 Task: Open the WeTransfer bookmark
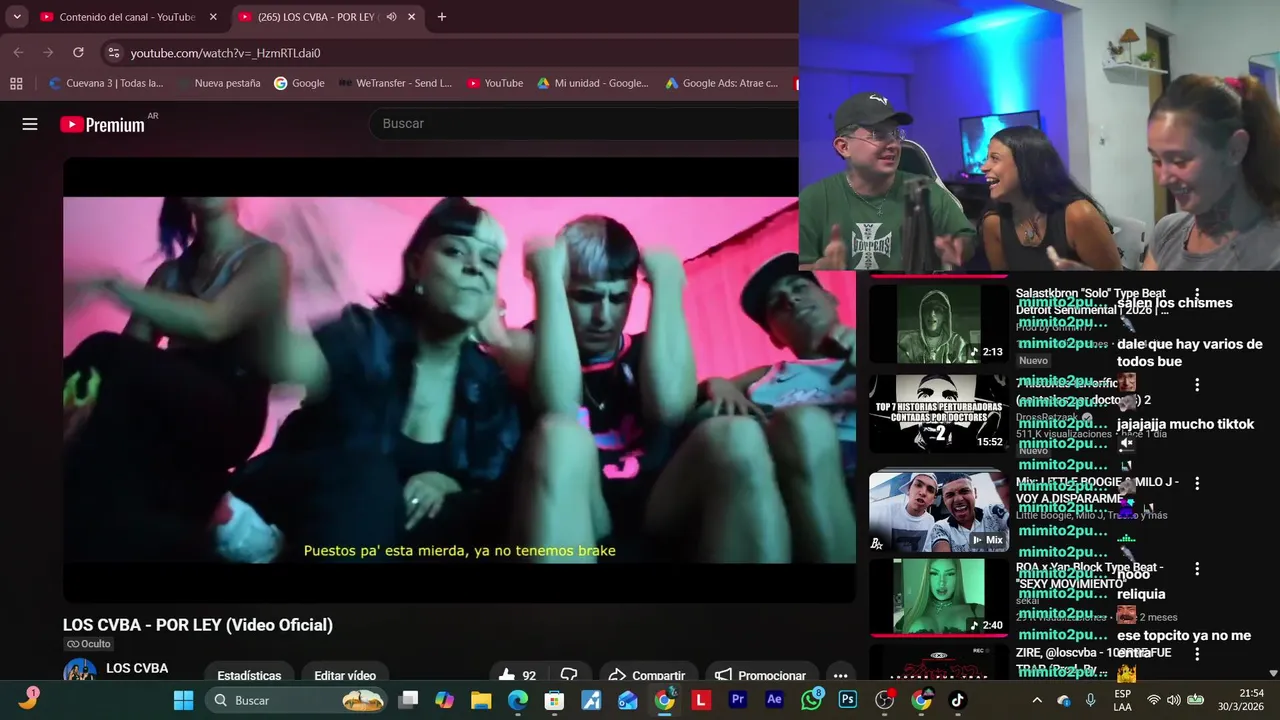click(x=396, y=83)
